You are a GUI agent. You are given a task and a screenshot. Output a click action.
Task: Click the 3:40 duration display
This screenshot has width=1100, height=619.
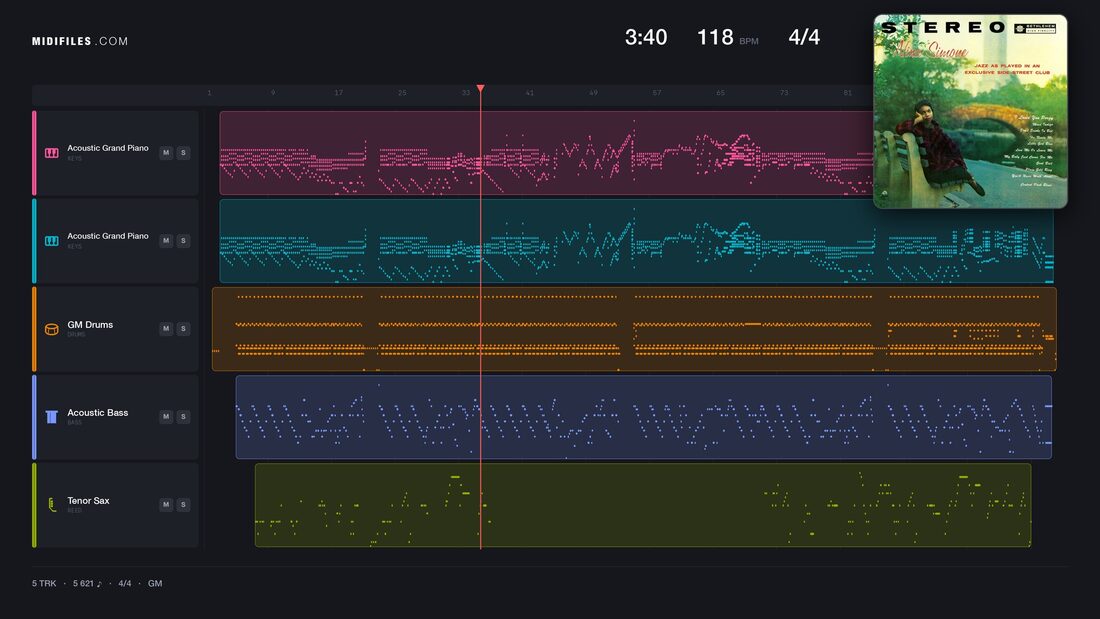point(646,37)
